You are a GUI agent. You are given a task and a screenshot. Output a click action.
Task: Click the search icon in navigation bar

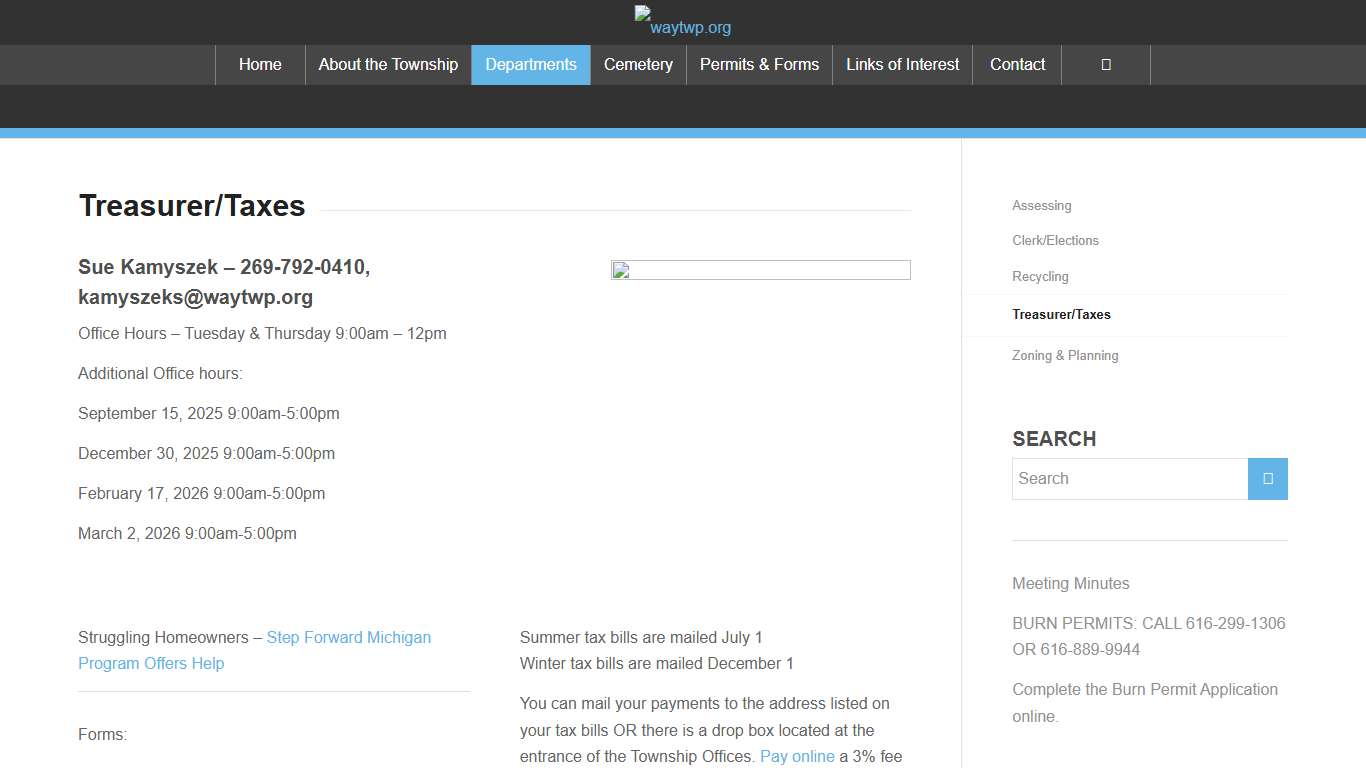pos(1106,65)
